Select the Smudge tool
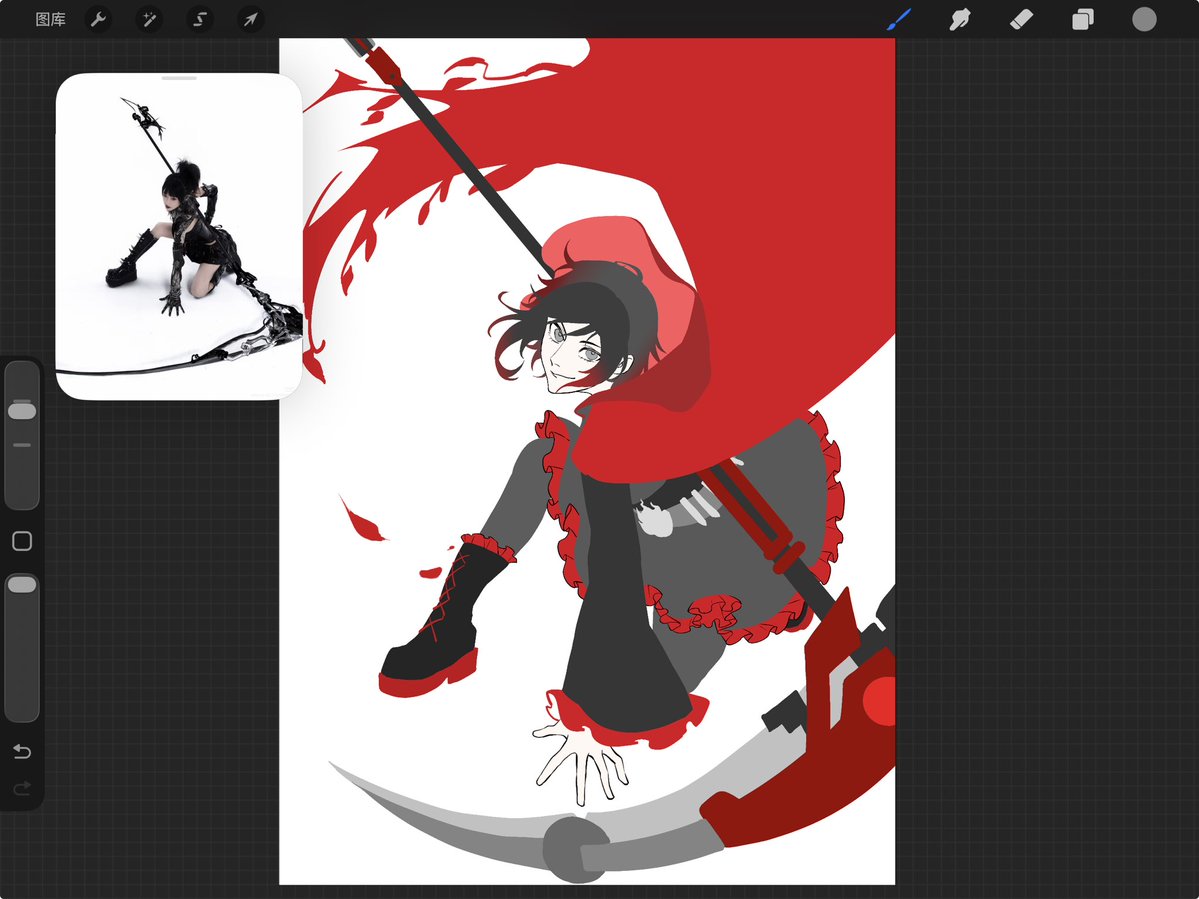The width and height of the screenshot is (1199, 899). [x=960, y=19]
